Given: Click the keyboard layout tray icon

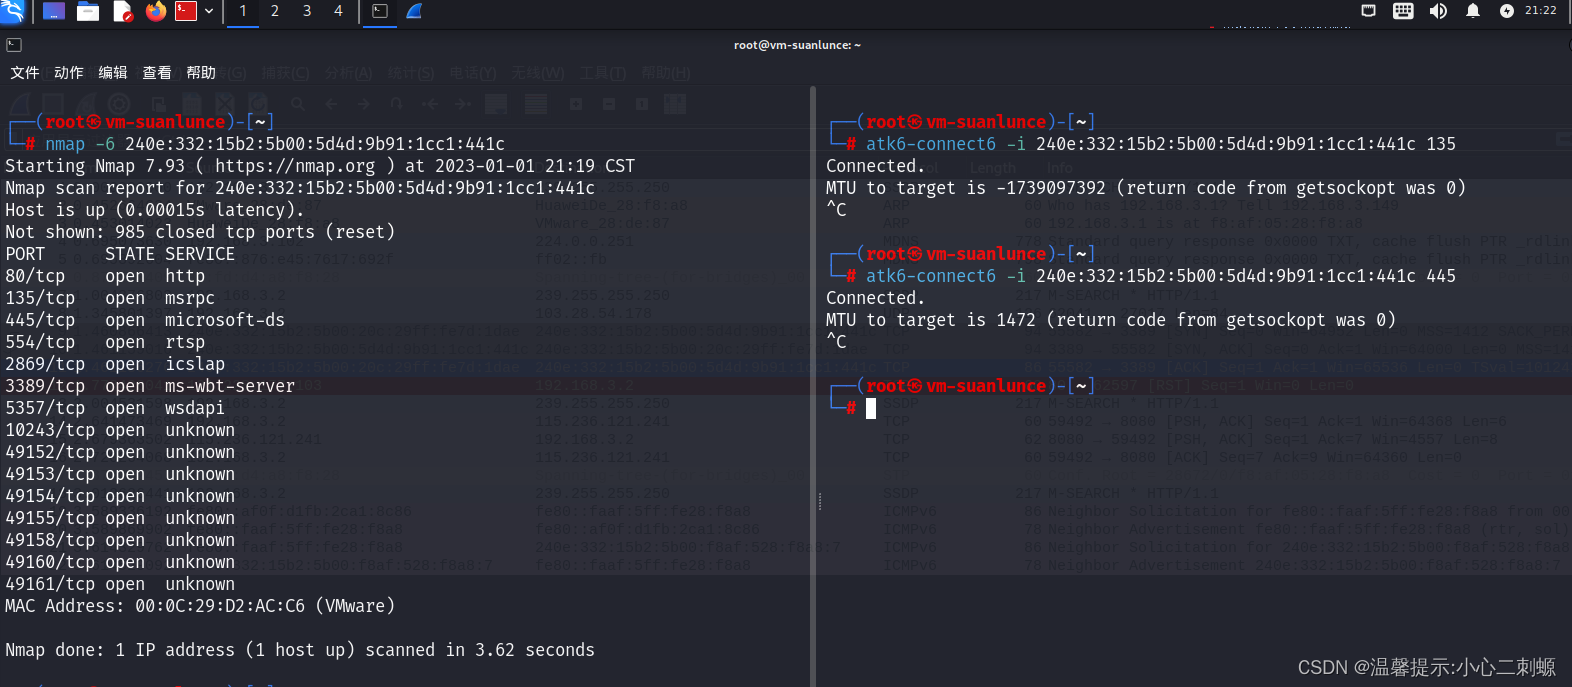Looking at the screenshot, I should click(x=1403, y=11).
